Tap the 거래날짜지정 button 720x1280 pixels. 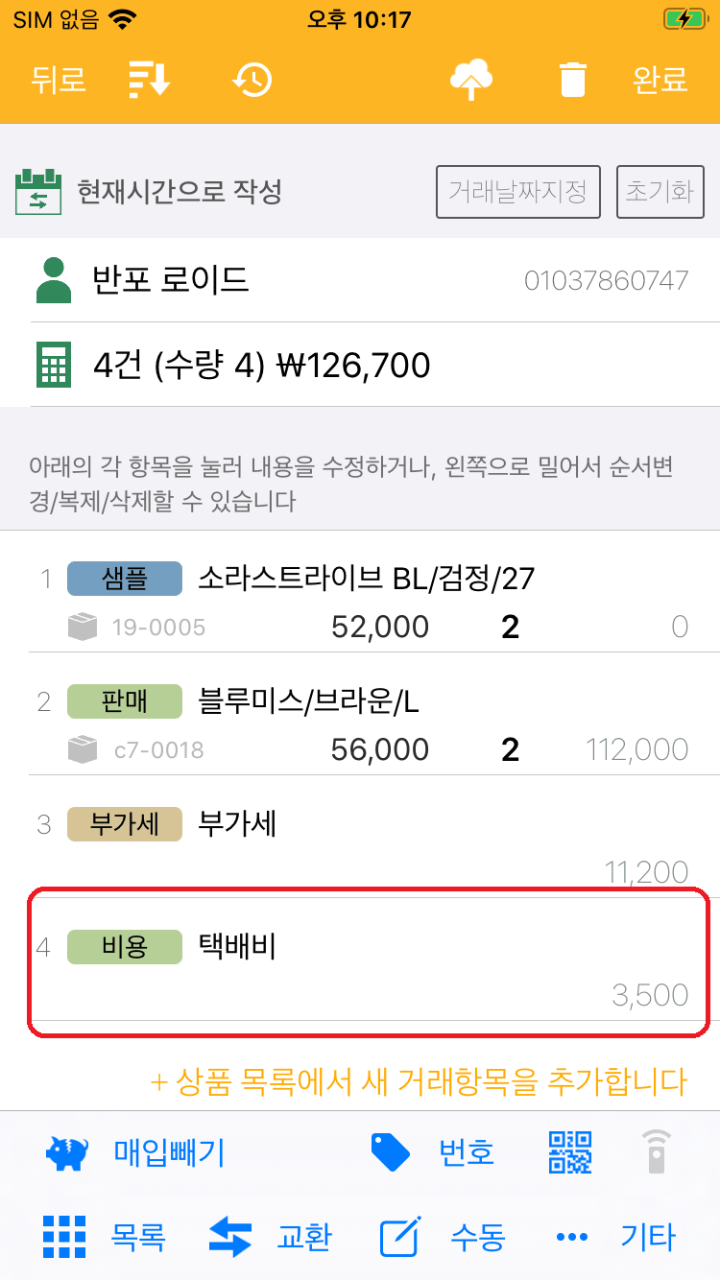518,192
